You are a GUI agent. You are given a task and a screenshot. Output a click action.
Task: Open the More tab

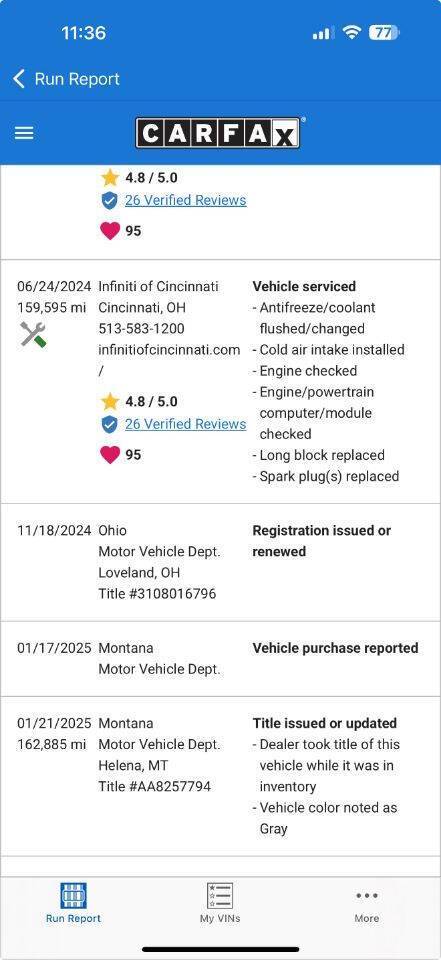366,905
